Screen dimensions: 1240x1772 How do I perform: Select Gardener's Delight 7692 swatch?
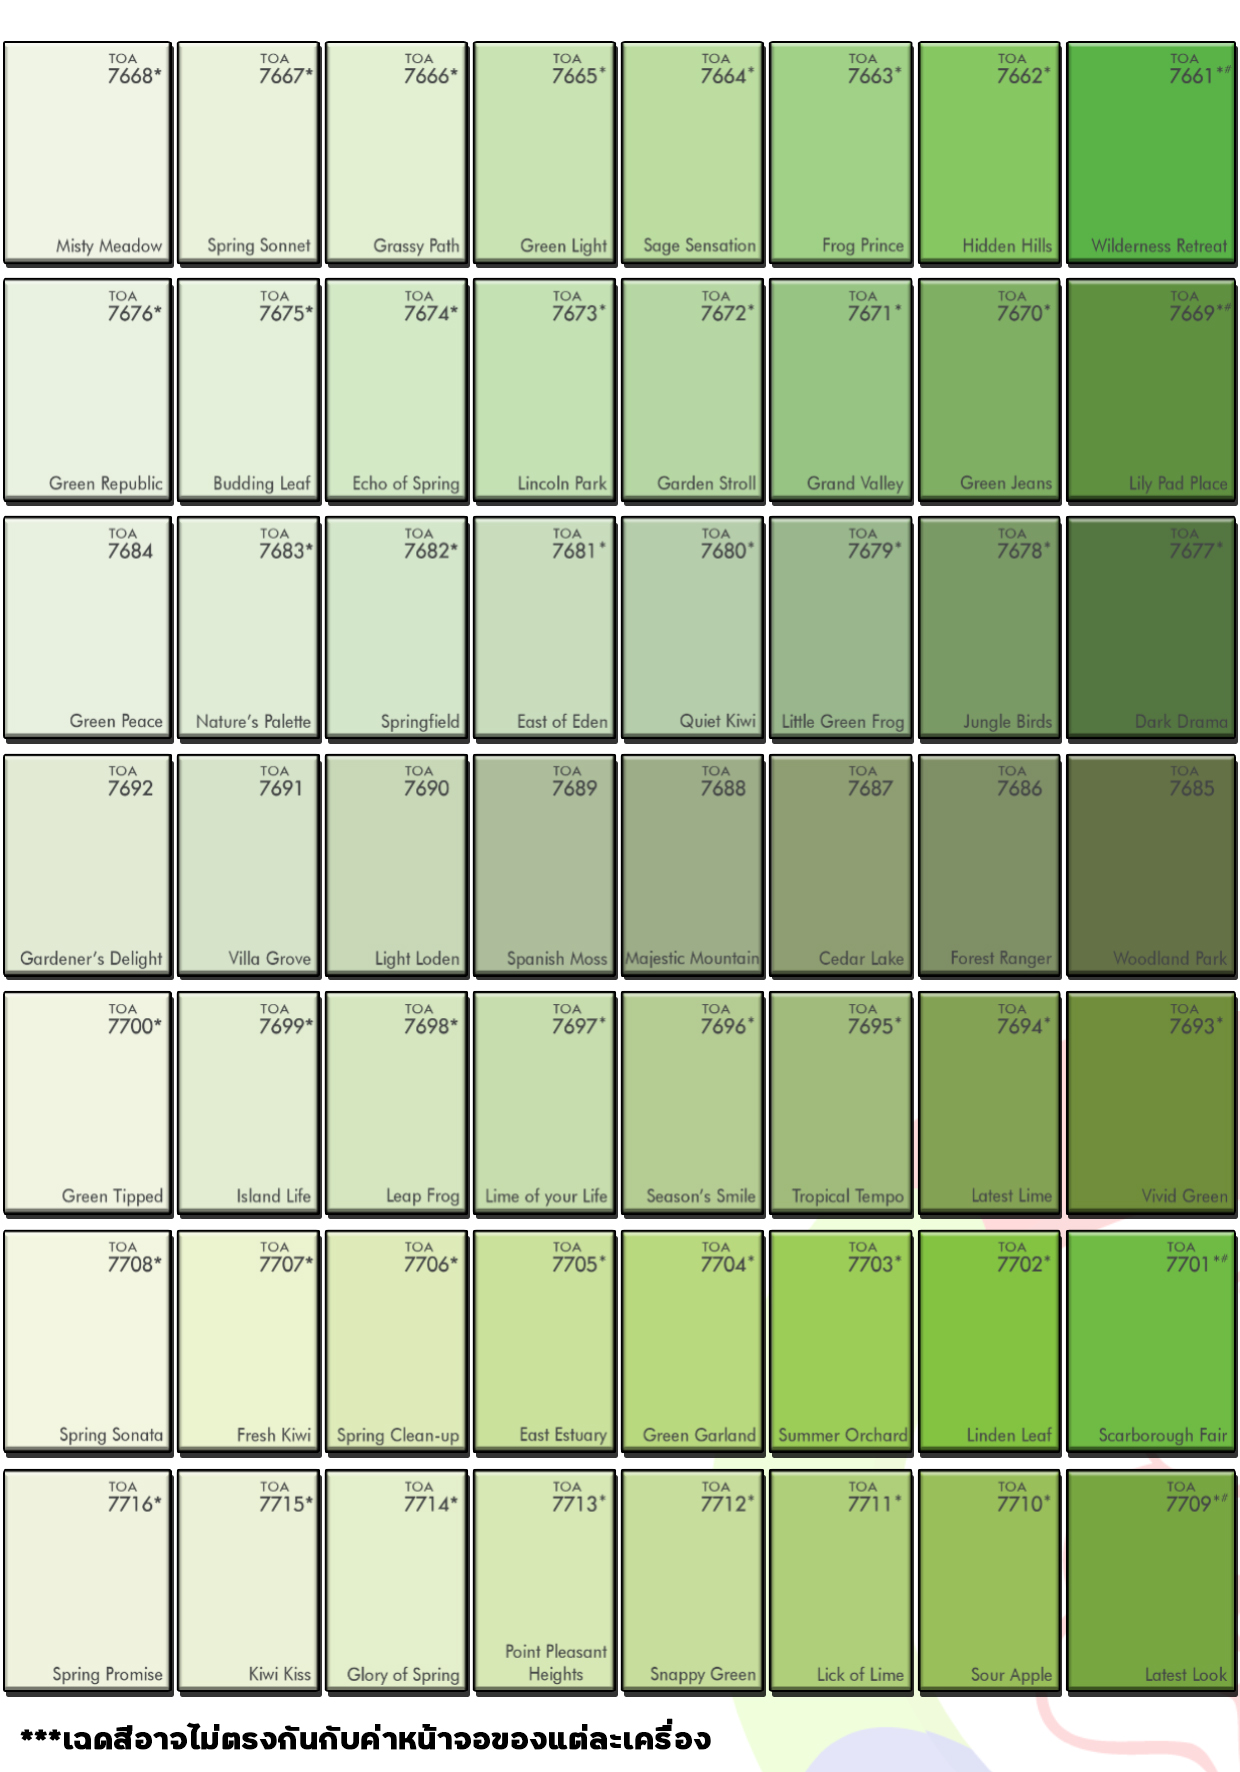(87, 866)
